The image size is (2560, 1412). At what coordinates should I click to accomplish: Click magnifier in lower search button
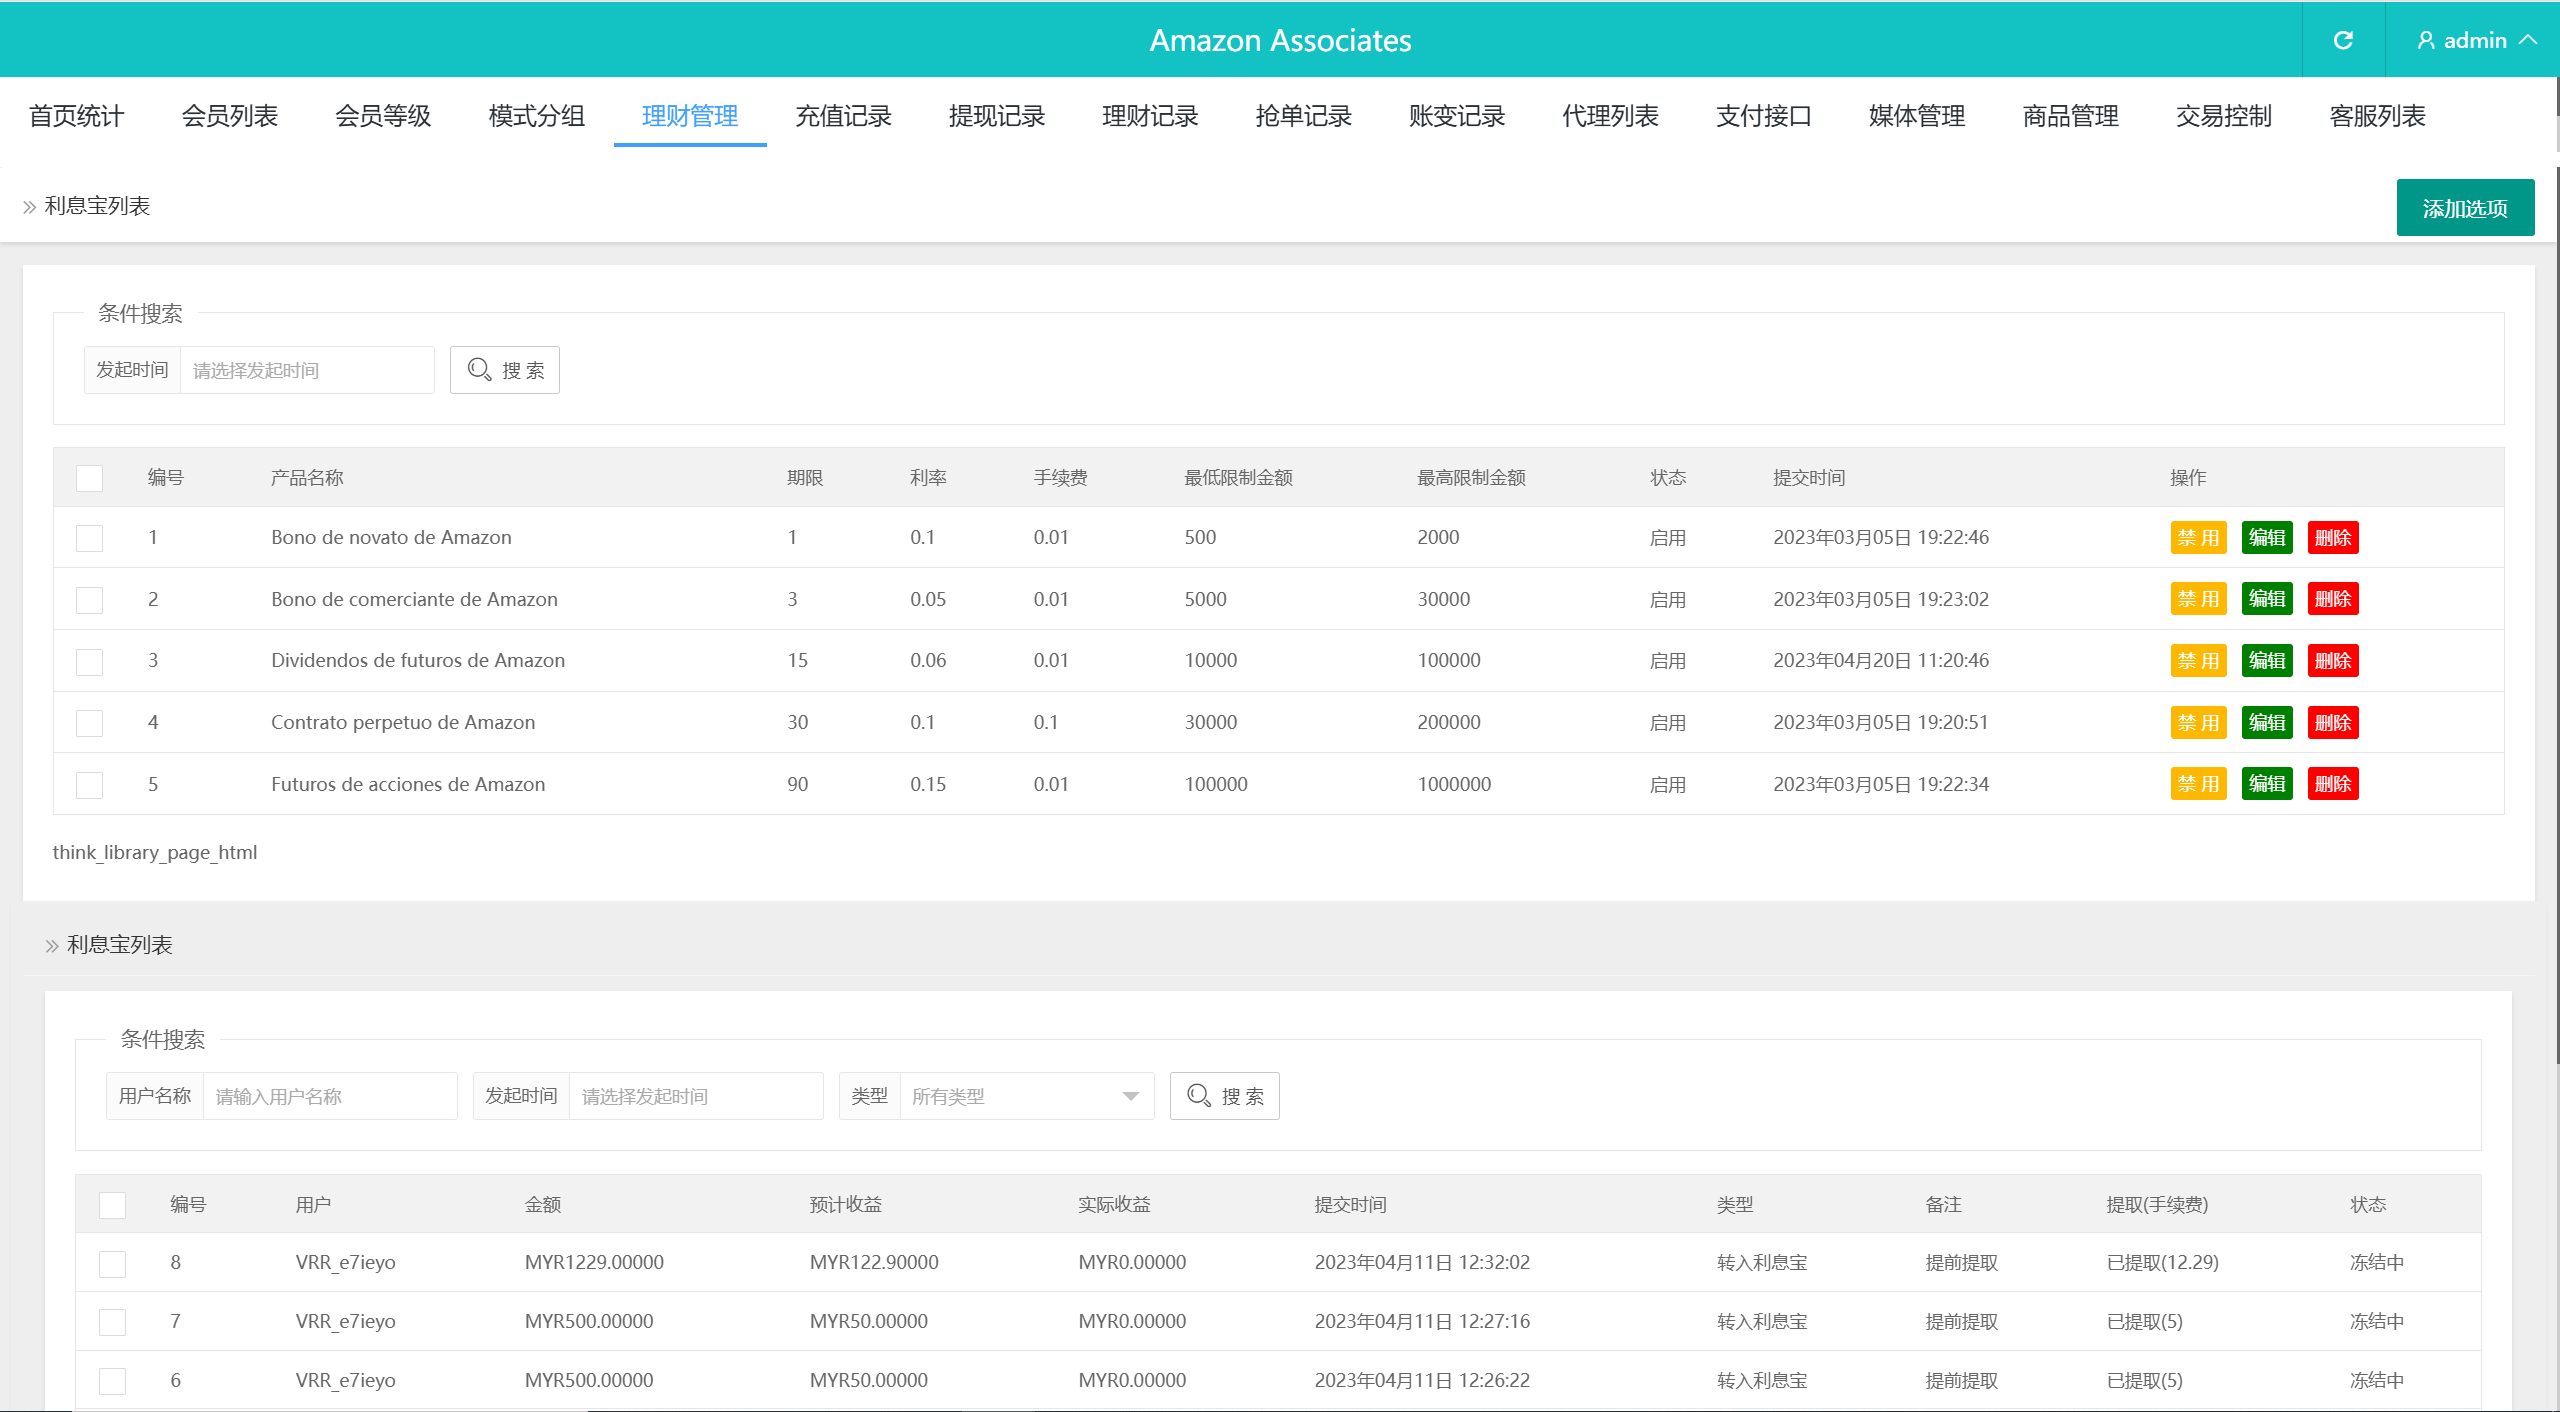coord(1199,1096)
